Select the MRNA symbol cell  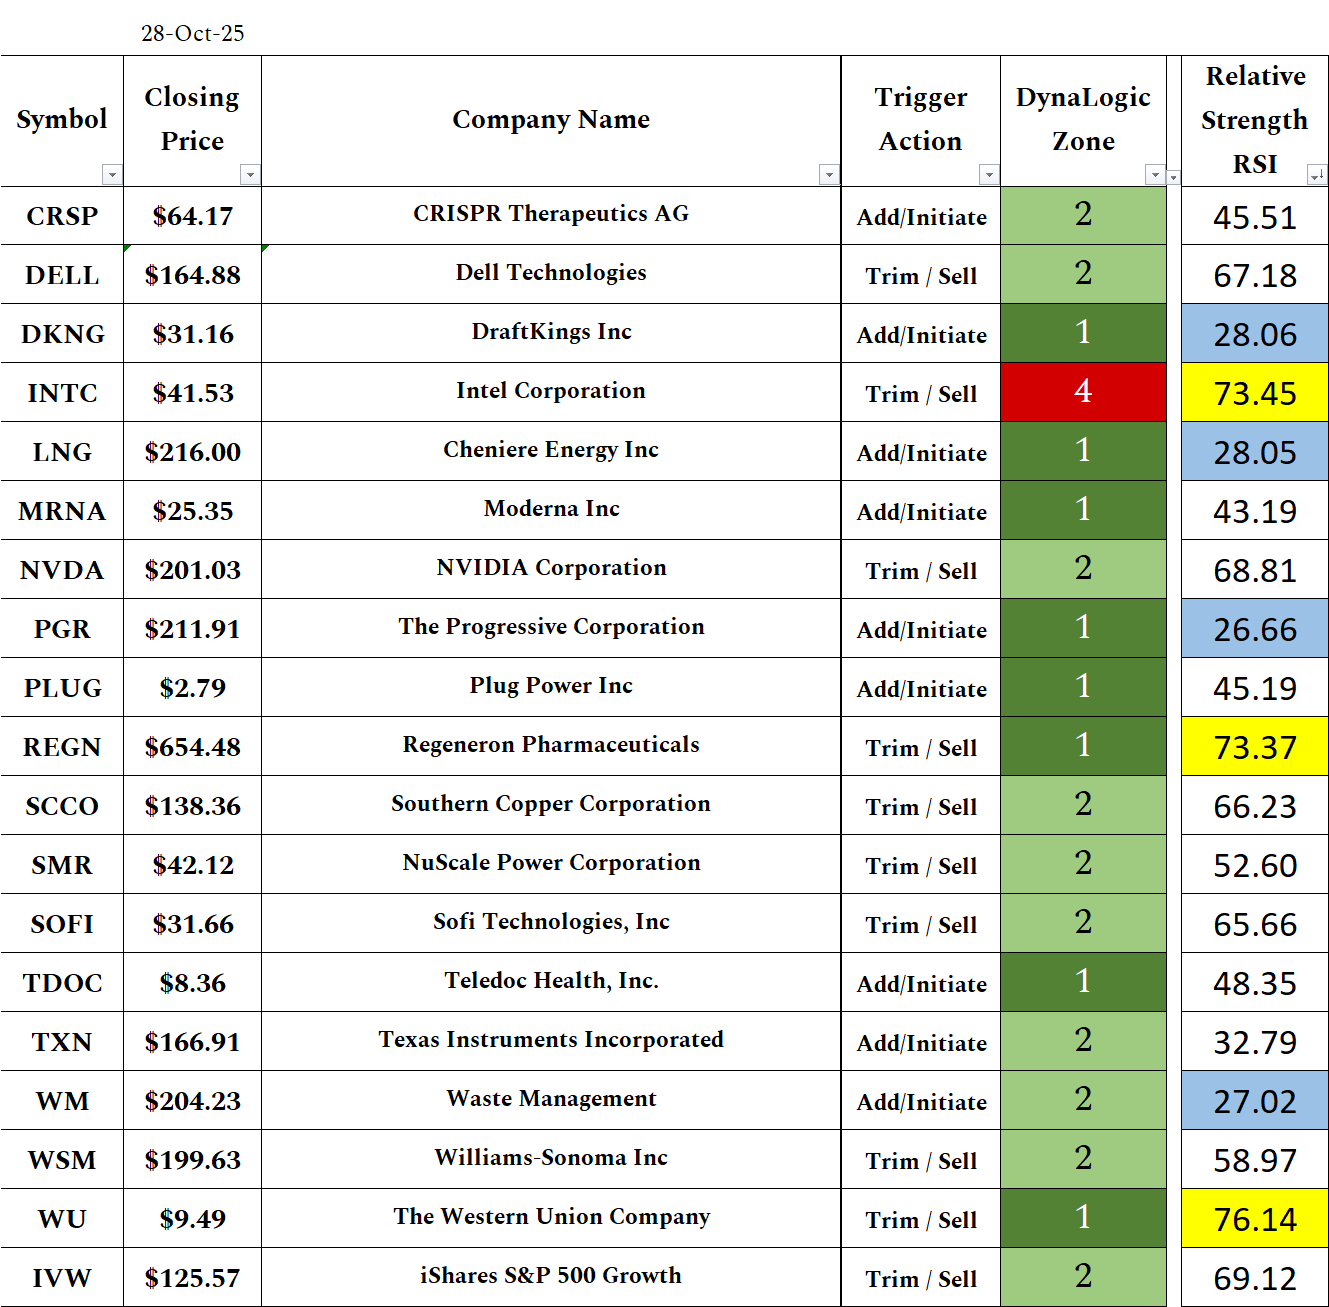click(62, 510)
